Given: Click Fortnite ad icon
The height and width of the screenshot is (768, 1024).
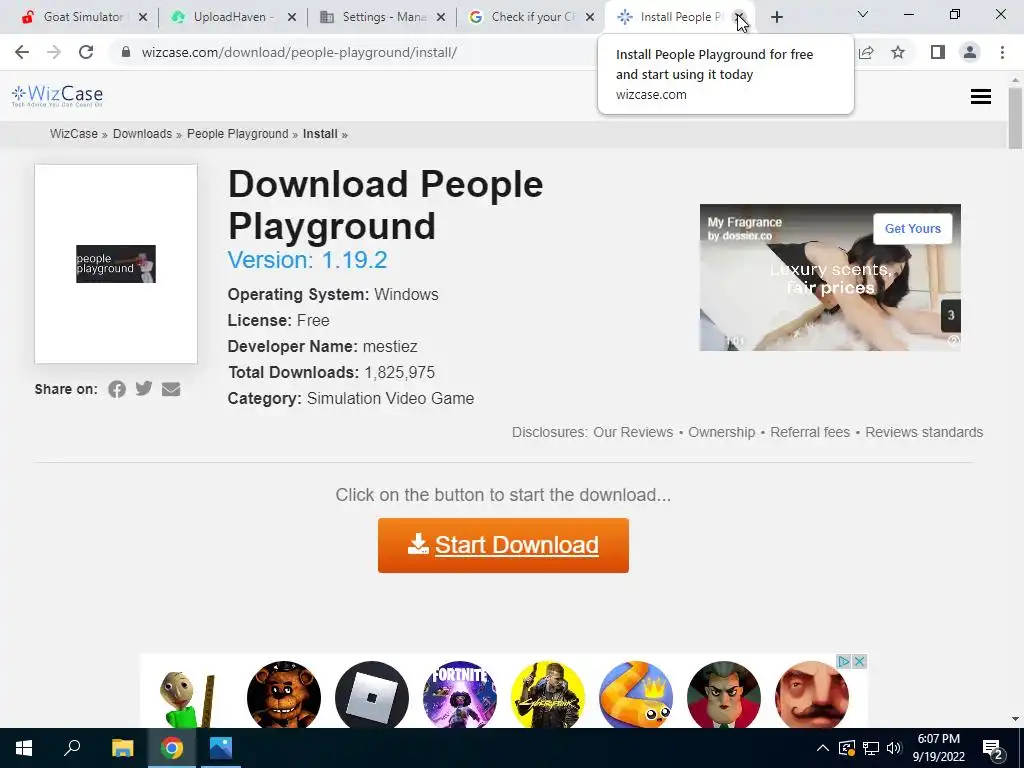Looking at the screenshot, I should 460,696.
